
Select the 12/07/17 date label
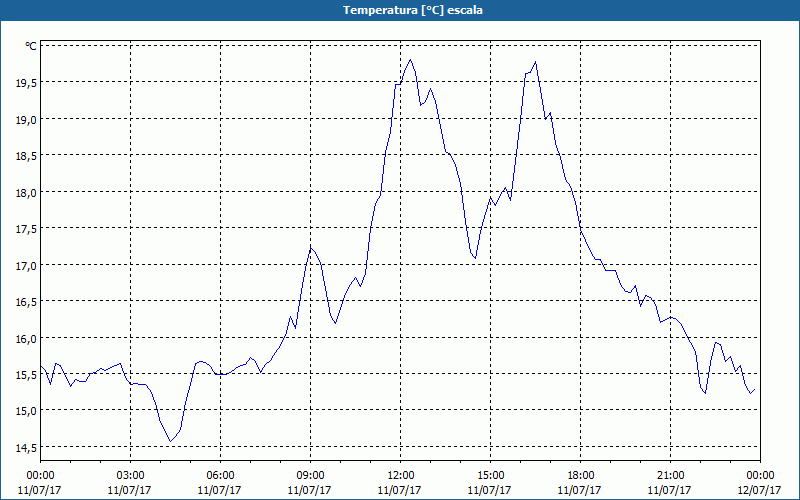760,490
